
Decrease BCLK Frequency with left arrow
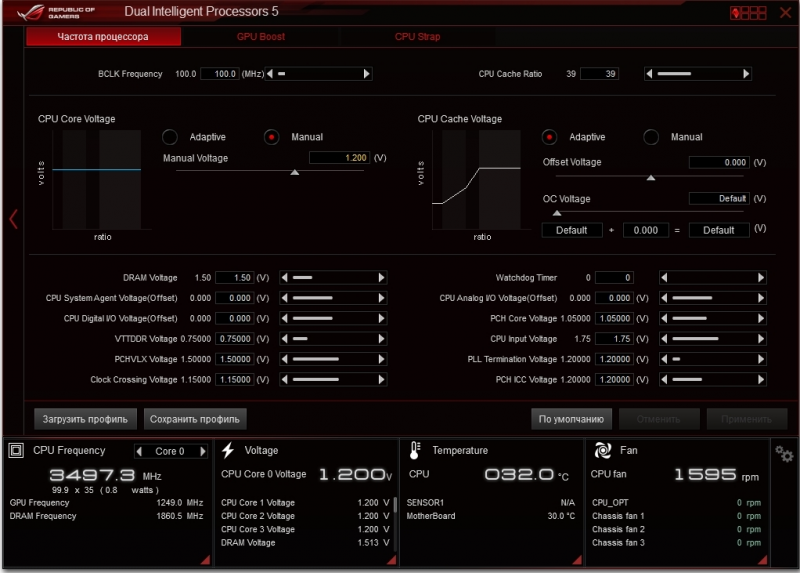[x=270, y=73]
